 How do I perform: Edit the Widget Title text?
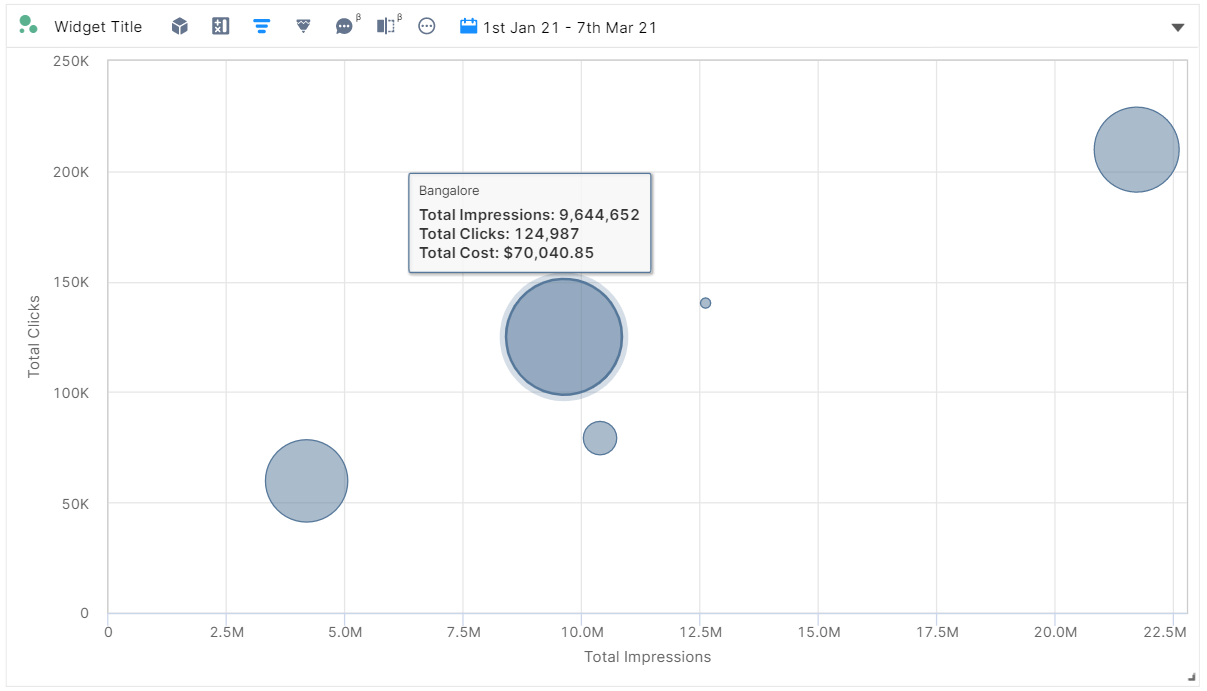coord(98,27)
